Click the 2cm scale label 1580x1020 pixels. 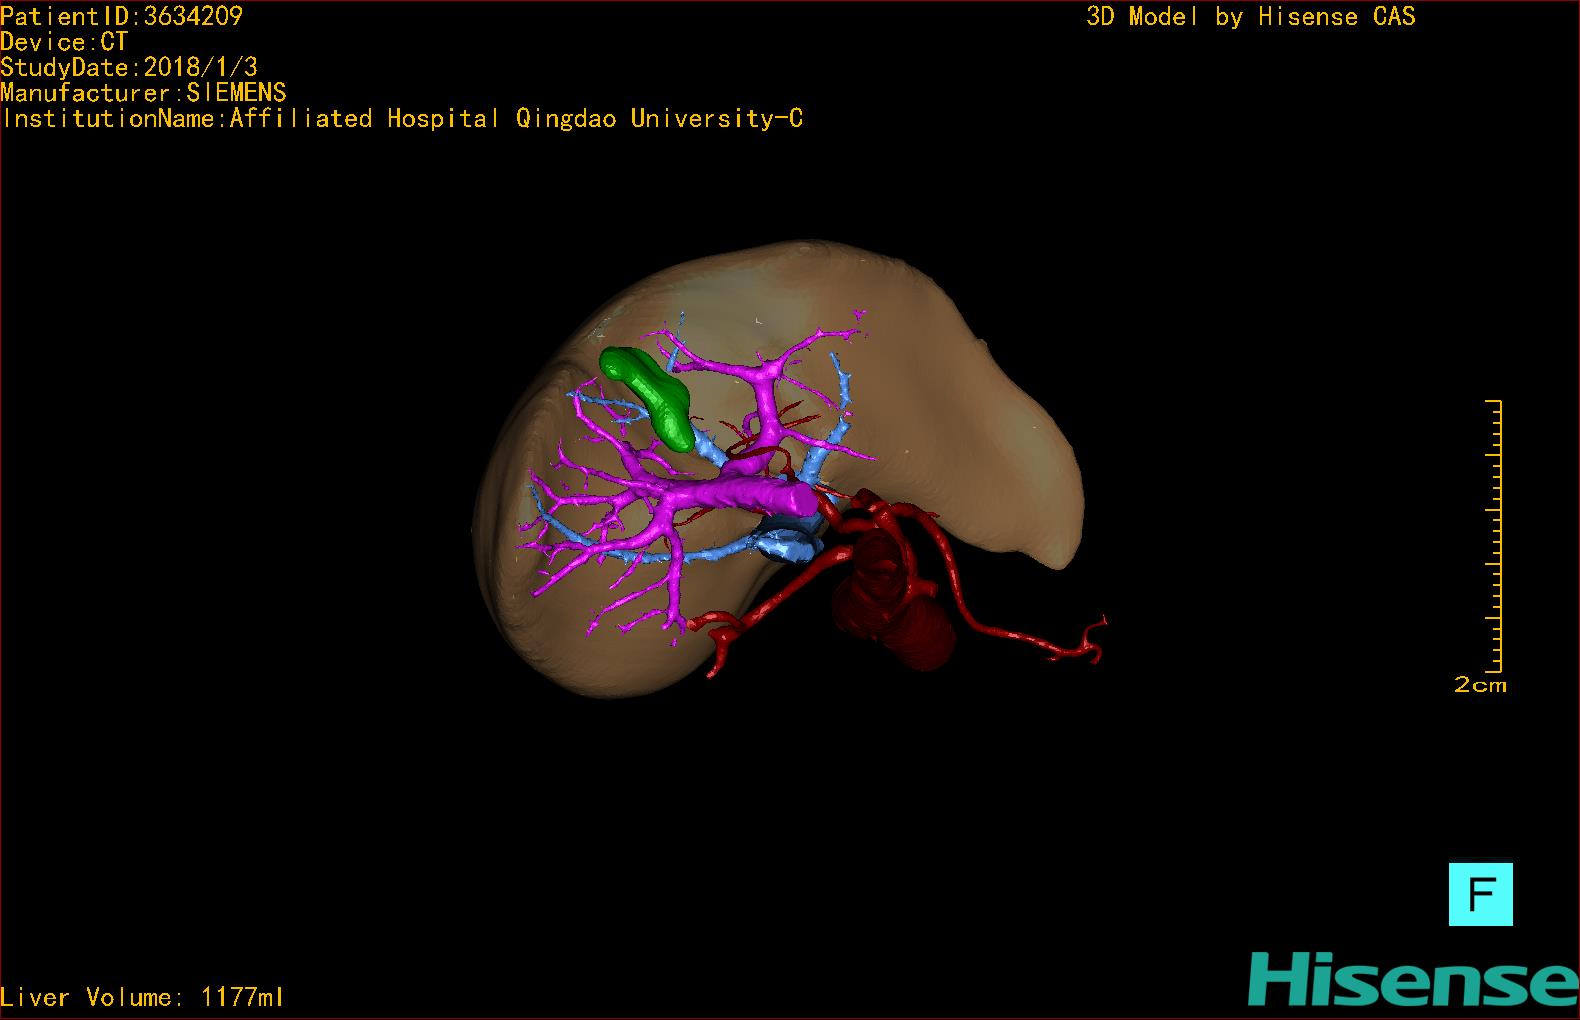point(1480,685)
